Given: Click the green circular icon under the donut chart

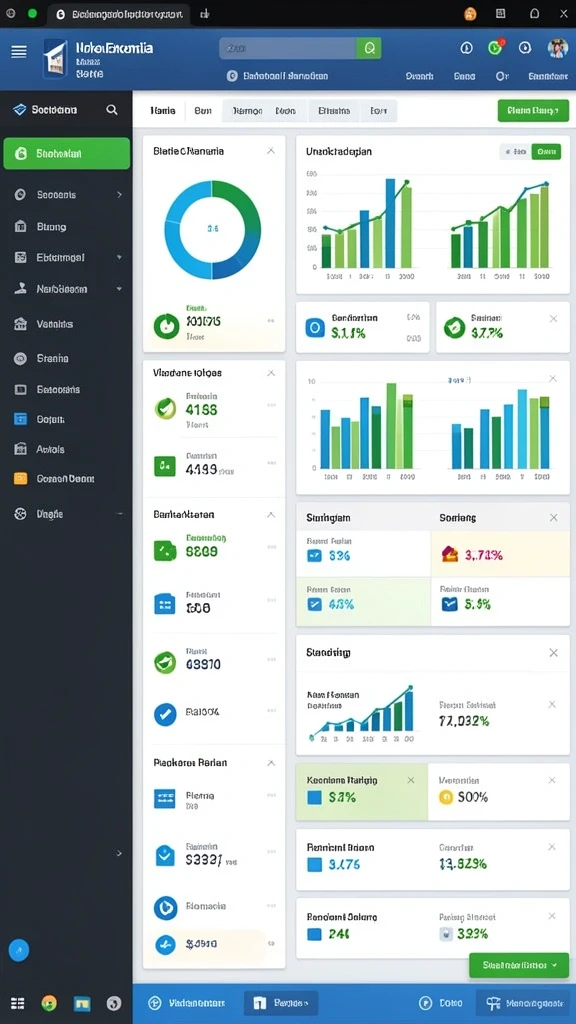Looking at the screenshot, I should pyautogui.click(x=166, y=325).
